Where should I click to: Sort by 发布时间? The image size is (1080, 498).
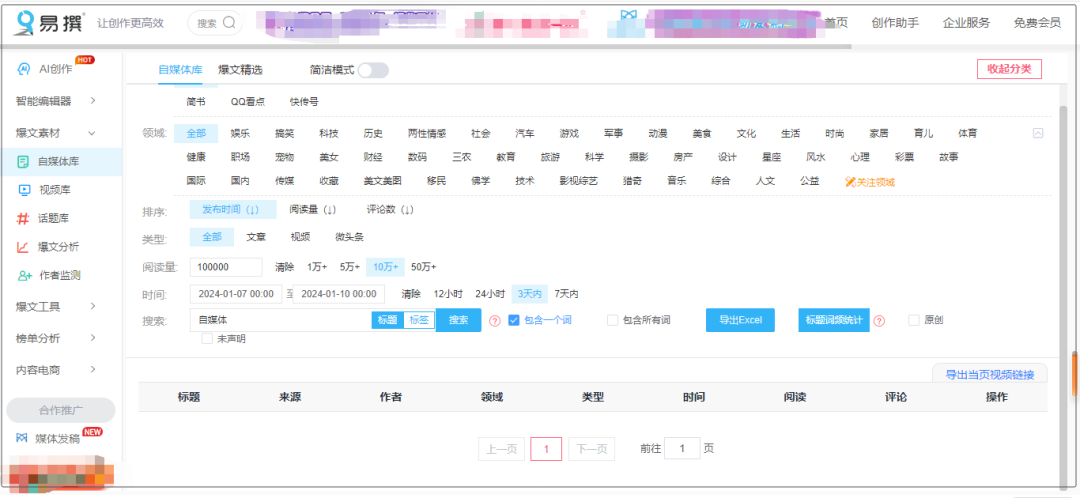233,209
